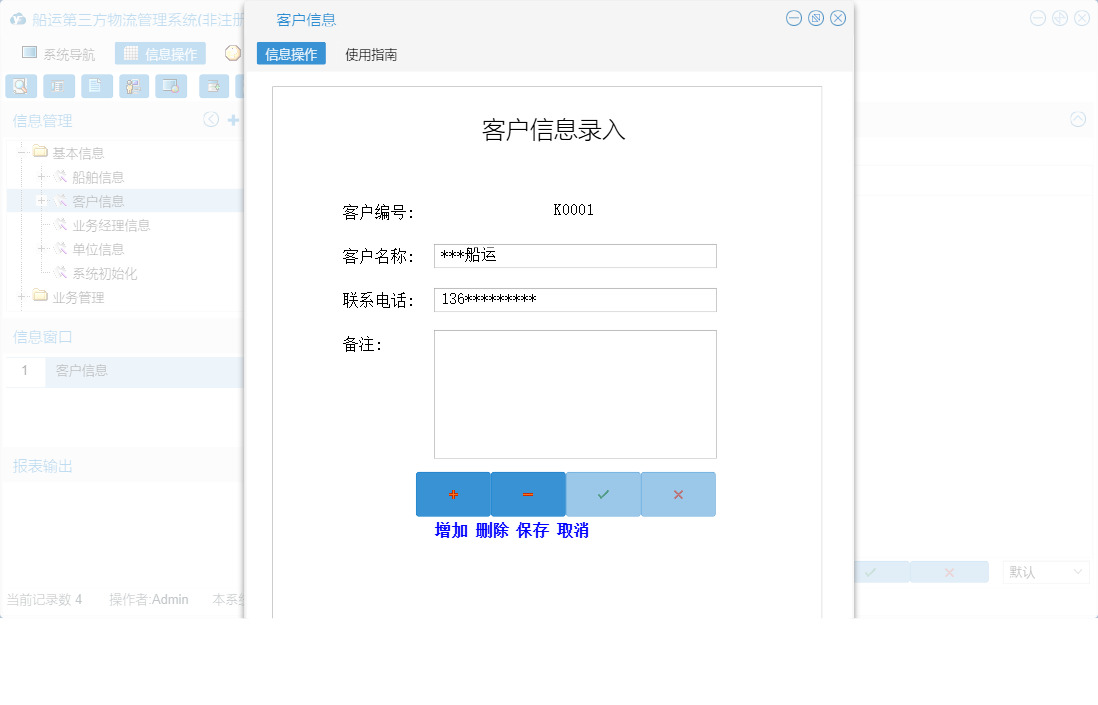
Task: Click the 取消 text link in the dialog
Action: [x=572, y=531]
